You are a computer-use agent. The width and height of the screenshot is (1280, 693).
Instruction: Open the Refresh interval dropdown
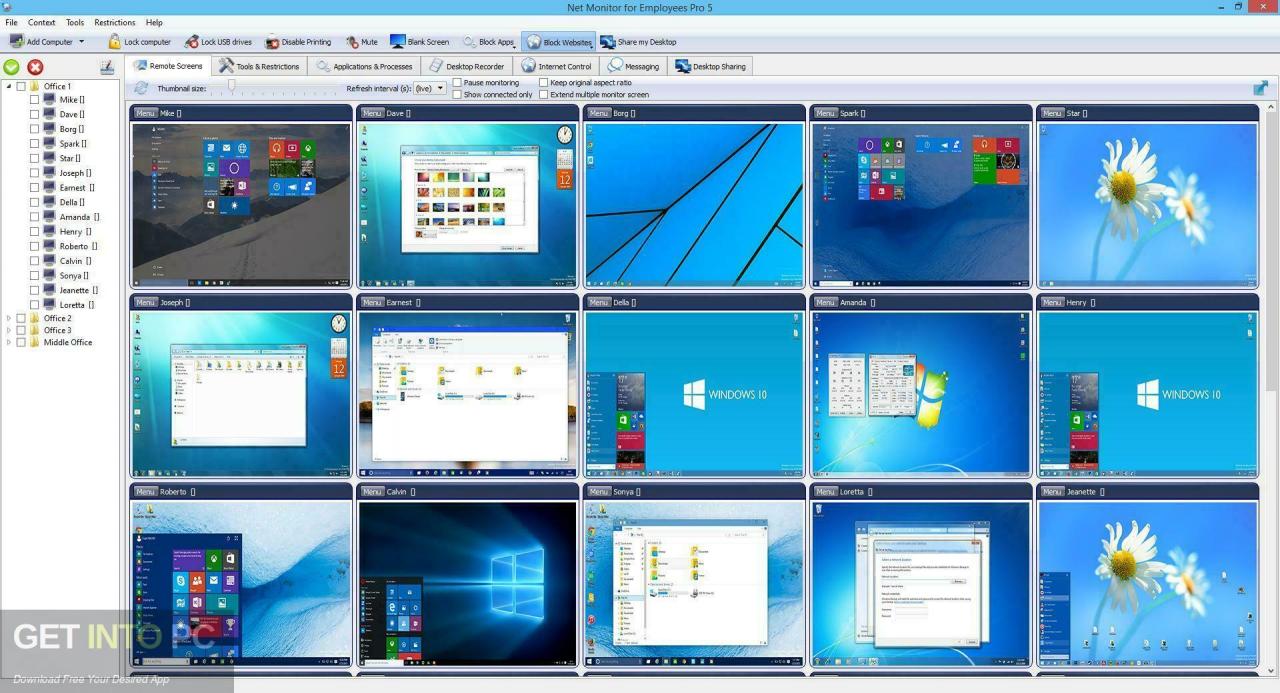coord(430,88)
